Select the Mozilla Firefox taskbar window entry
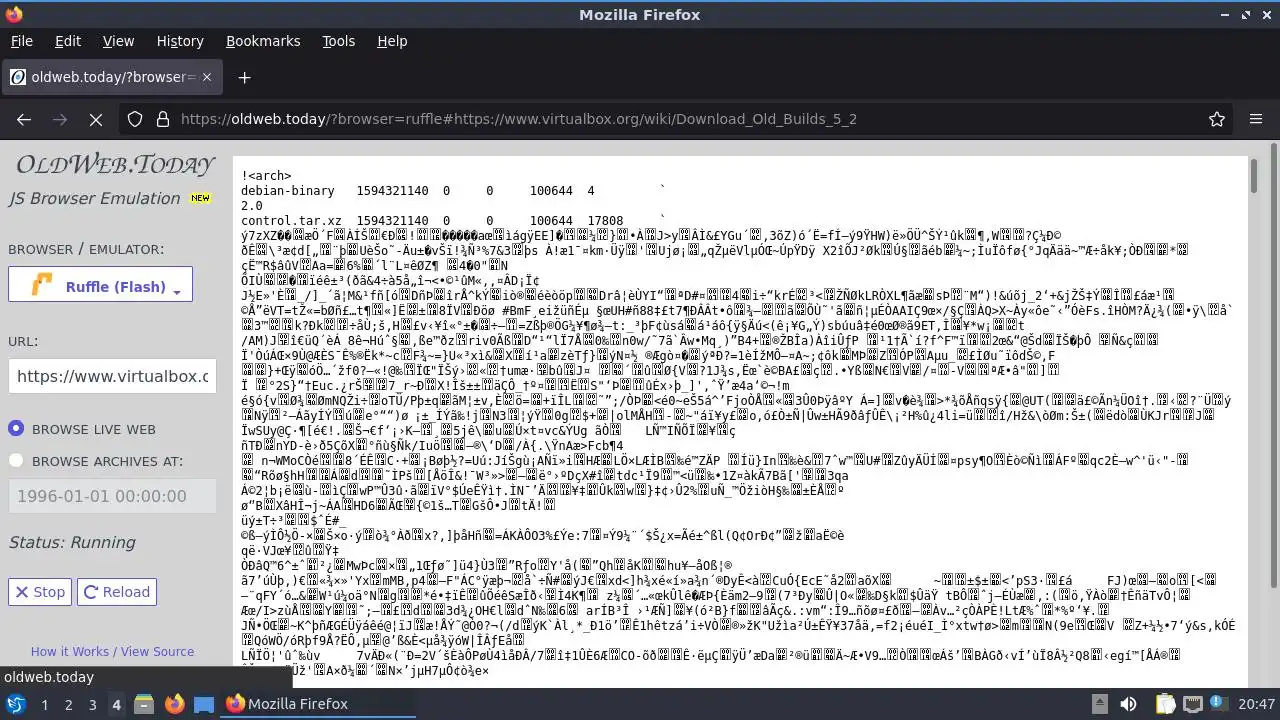The width and height of the screenshot is (1280, 720). [x=319, y=704]
